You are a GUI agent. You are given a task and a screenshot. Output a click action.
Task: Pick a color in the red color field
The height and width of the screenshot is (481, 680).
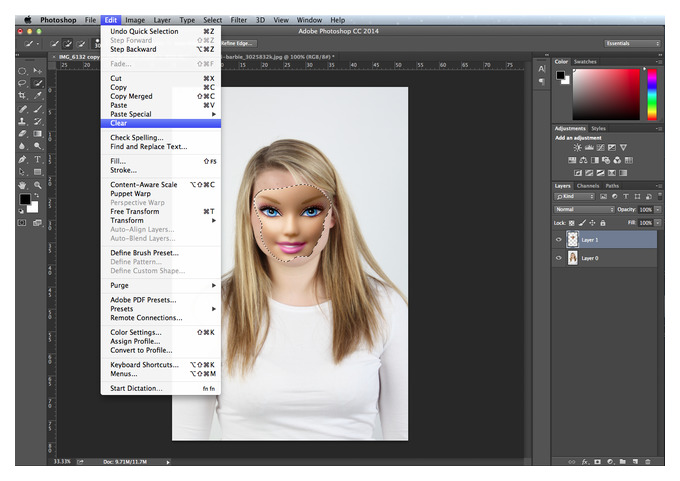pos(606,94)
